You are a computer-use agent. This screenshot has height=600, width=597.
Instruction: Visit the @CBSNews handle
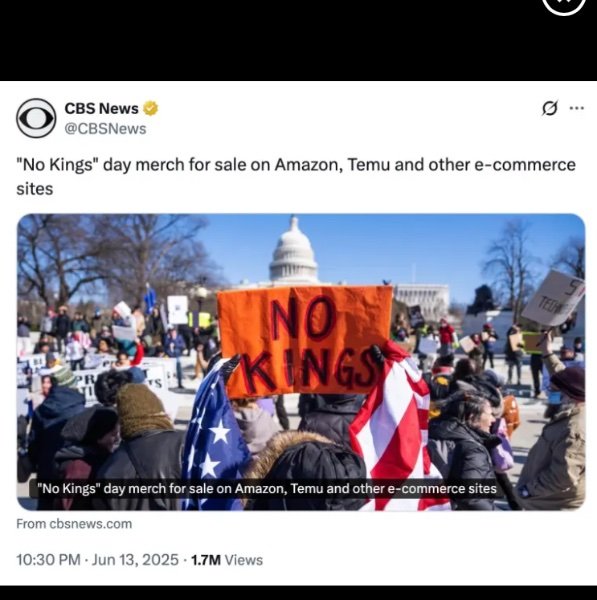pos(105,129)
